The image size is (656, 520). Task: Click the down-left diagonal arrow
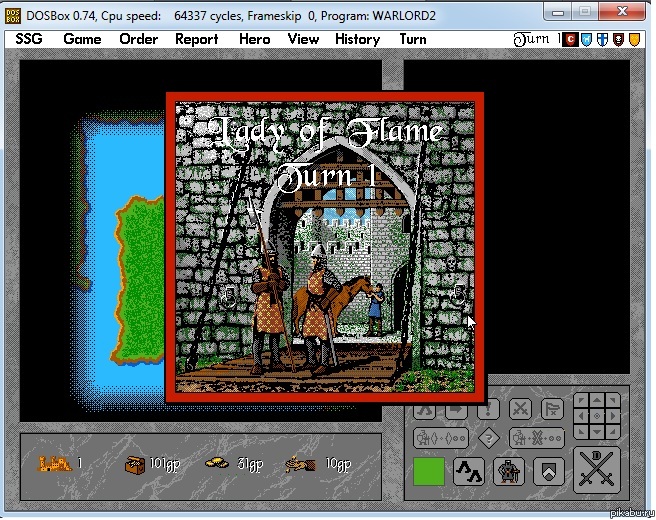click(582, 431)
